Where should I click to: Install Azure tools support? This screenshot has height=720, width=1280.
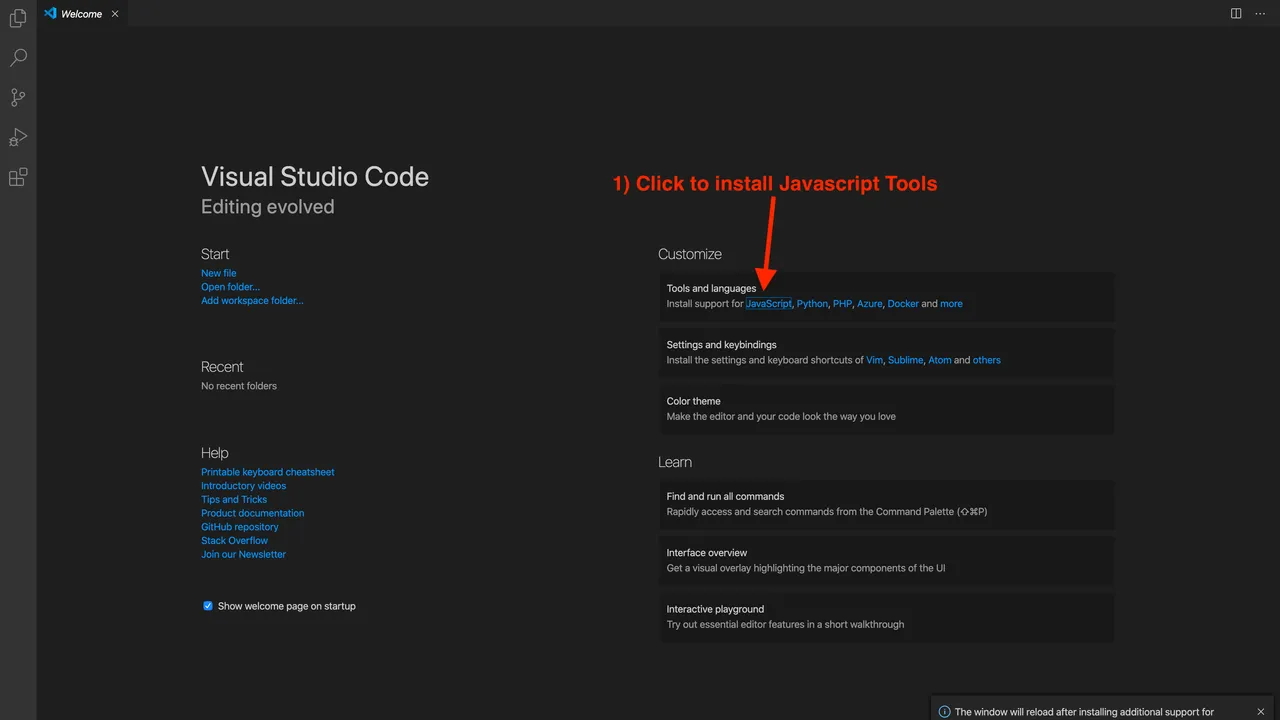coord(870,304)
